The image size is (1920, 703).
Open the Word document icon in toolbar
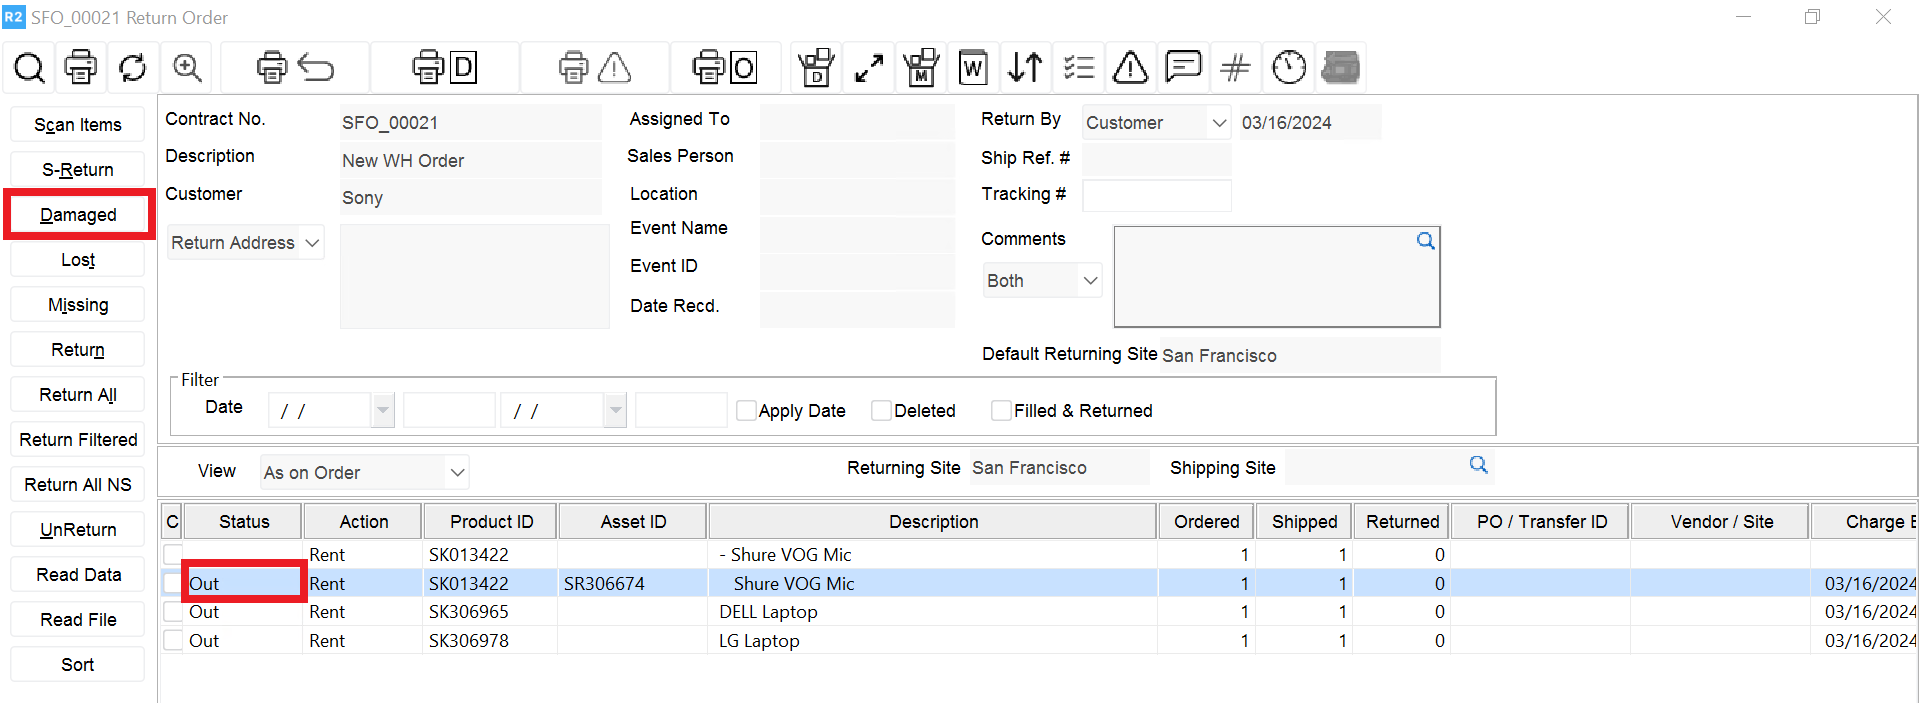973,68
